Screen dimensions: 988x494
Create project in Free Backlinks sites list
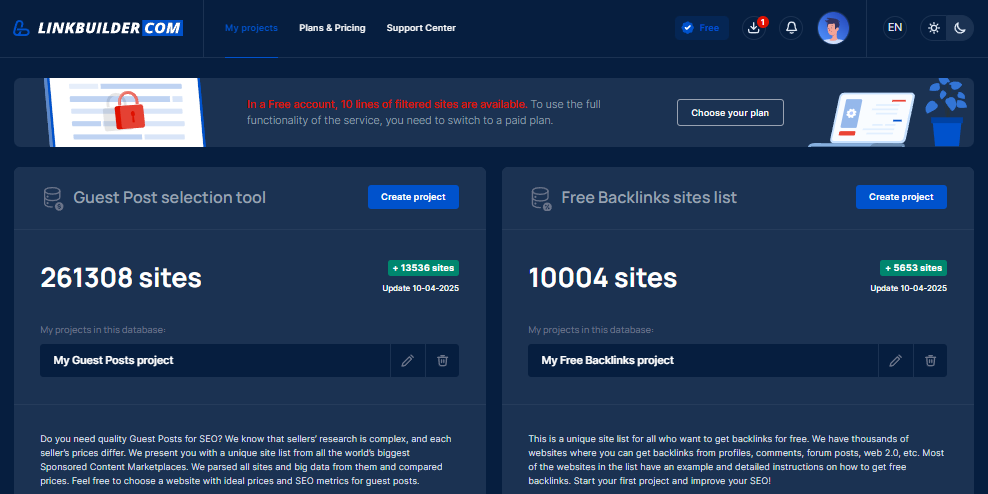tap(901, 197)
